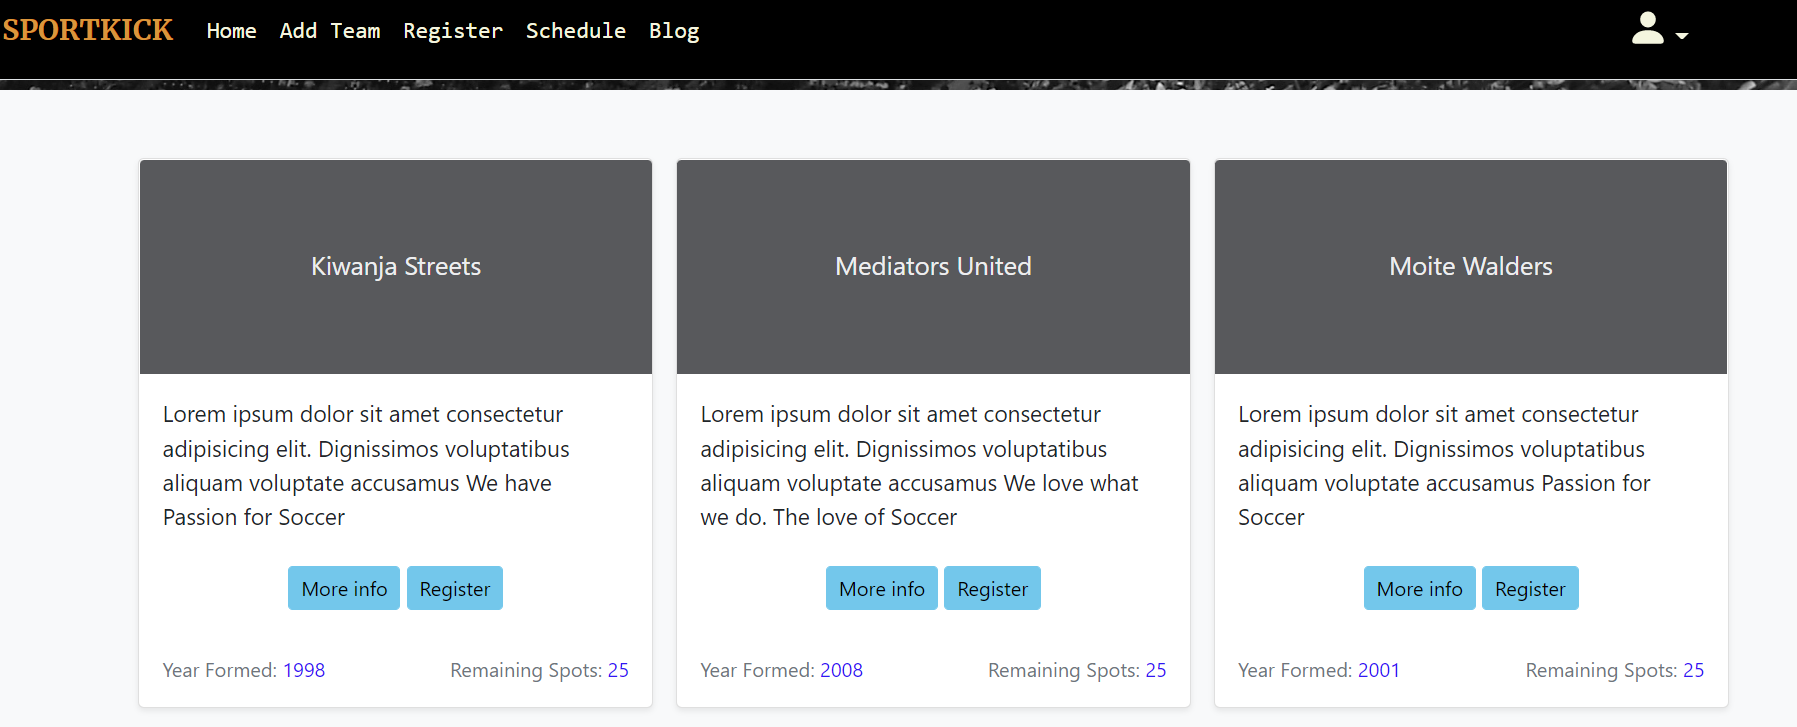Click the SPORTKICK logo
Screen dimensions: 1797x727
(x=88, y=30)
